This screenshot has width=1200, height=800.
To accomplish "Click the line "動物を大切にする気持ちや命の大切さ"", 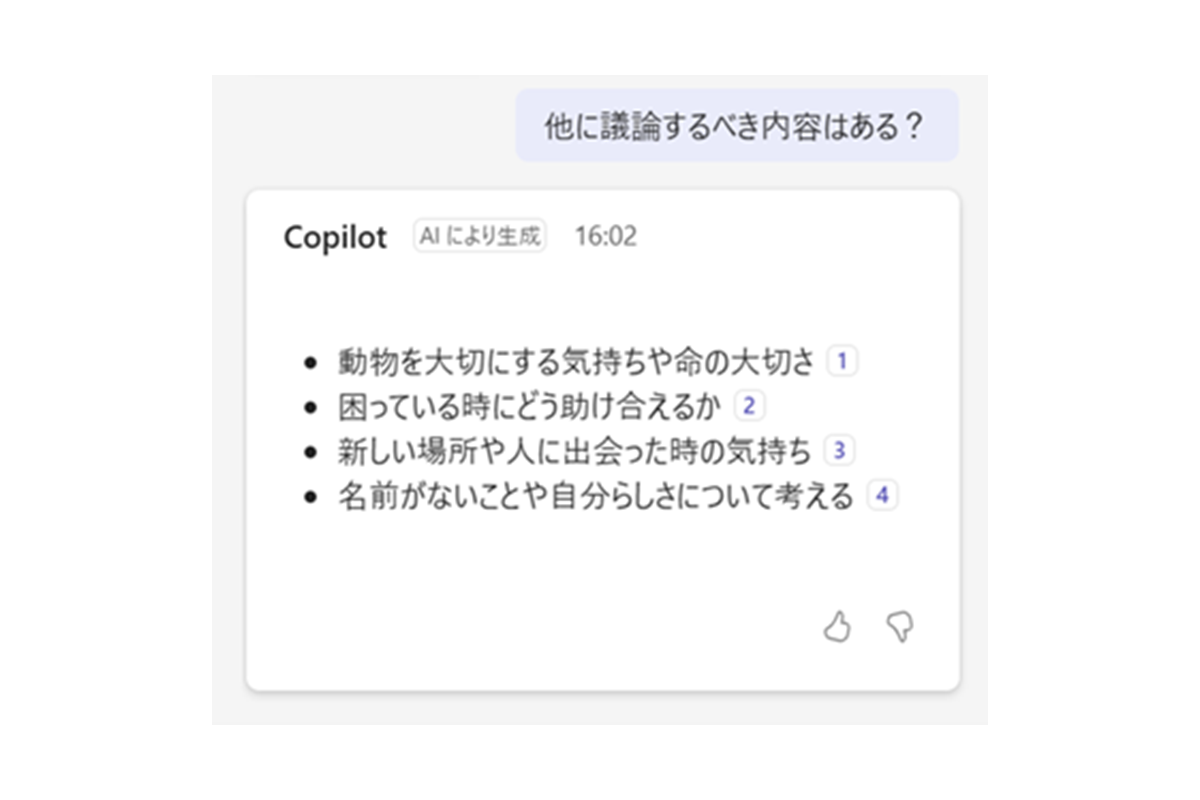I will pos(577,362).
